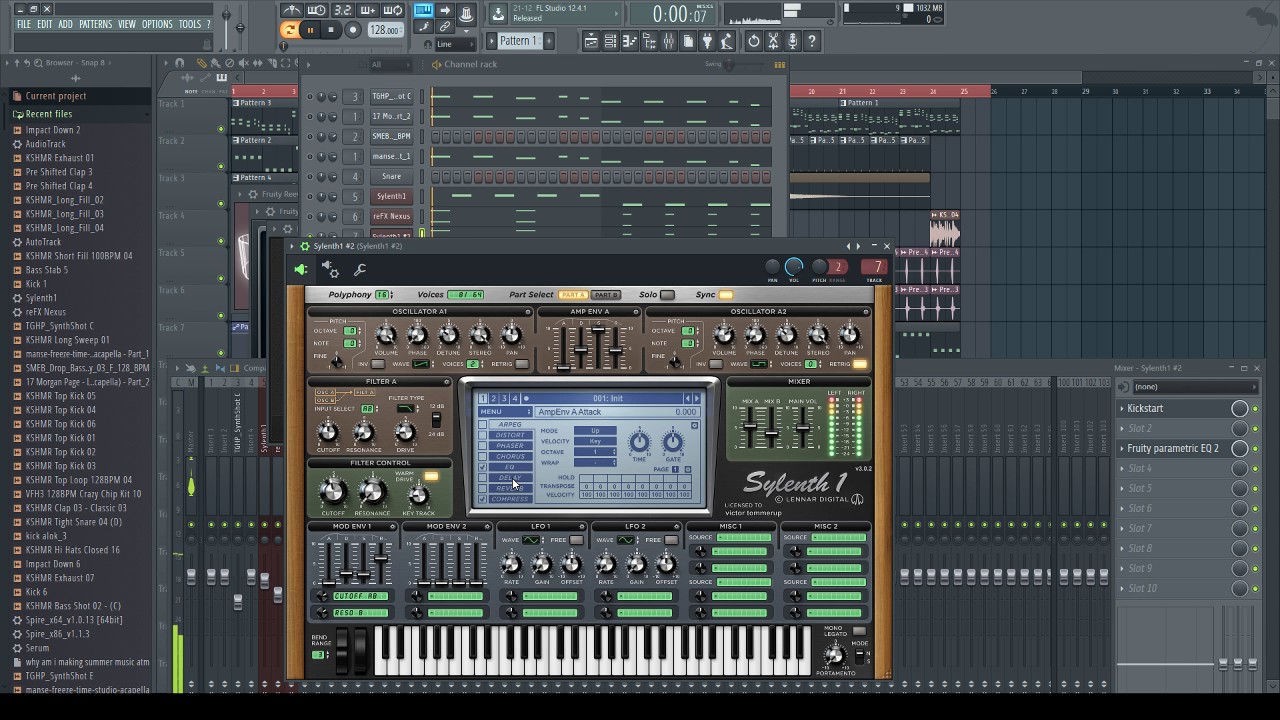Screen dimensions: 1280x720
Task: Select the reFX Nexus channel button
Action: point(391,216)
